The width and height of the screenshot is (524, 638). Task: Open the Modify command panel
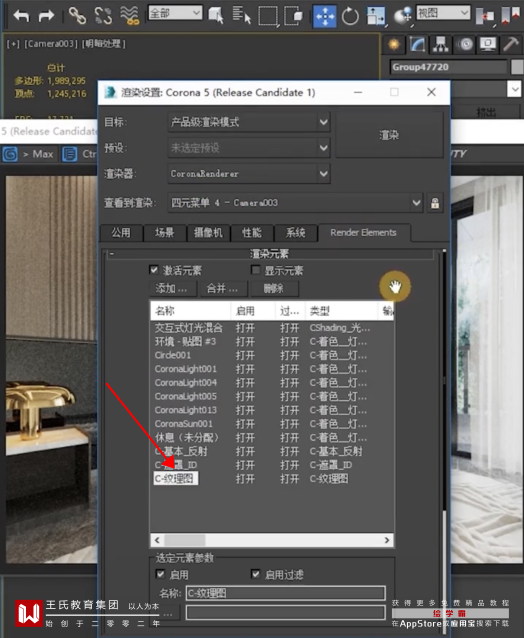tap(417, 44)
